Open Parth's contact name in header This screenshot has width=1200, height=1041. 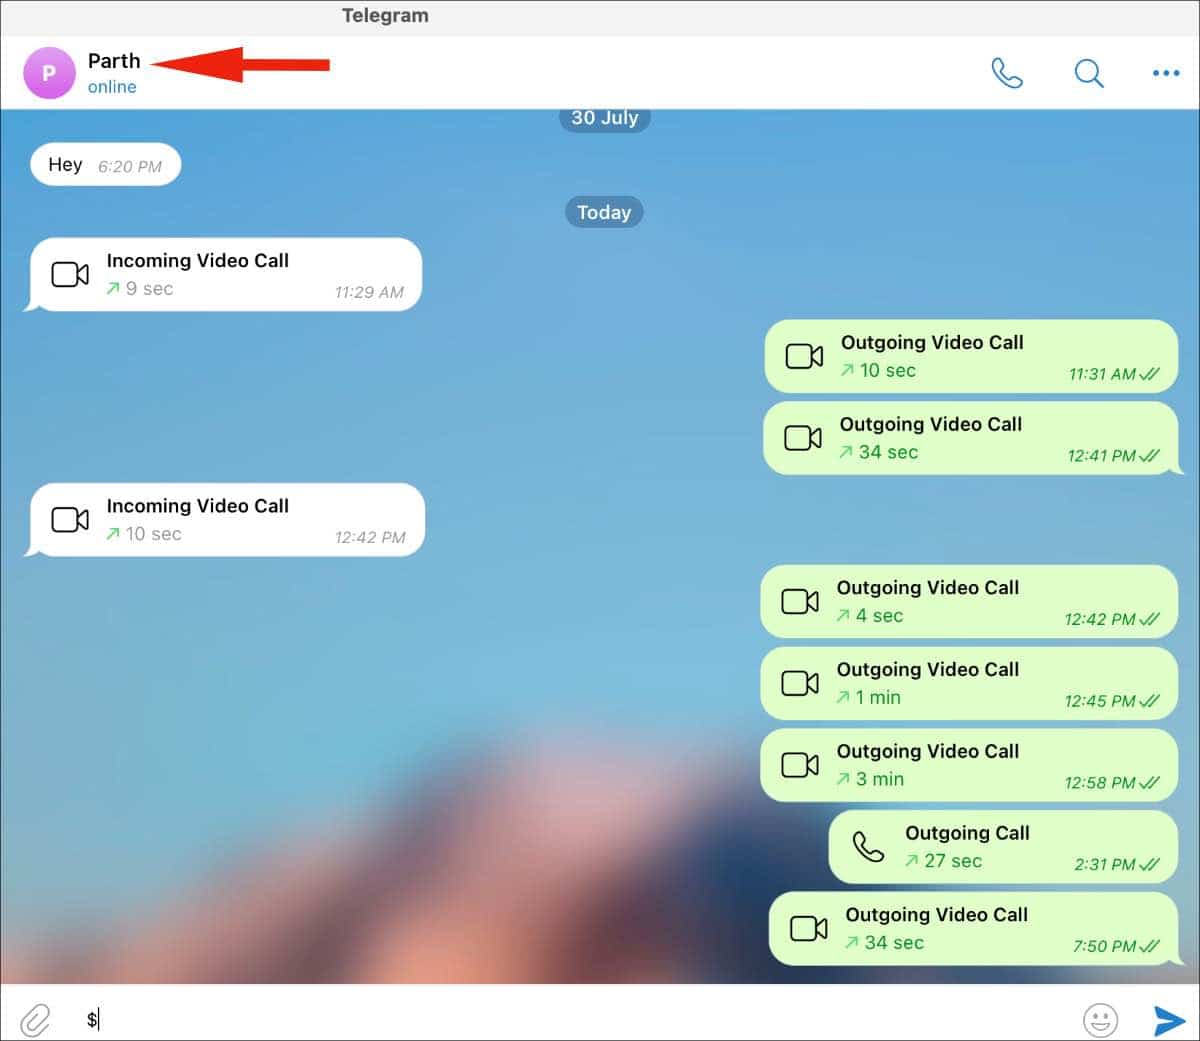point(114,61)
